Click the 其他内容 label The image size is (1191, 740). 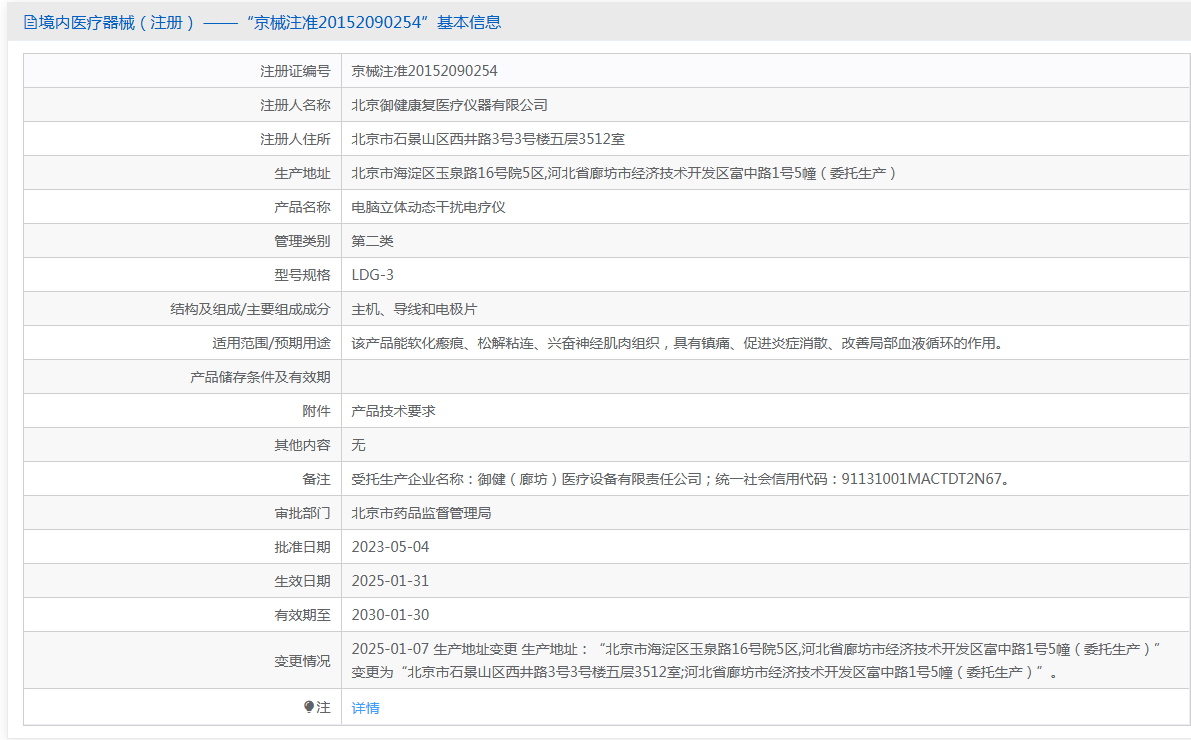(302, 444)
